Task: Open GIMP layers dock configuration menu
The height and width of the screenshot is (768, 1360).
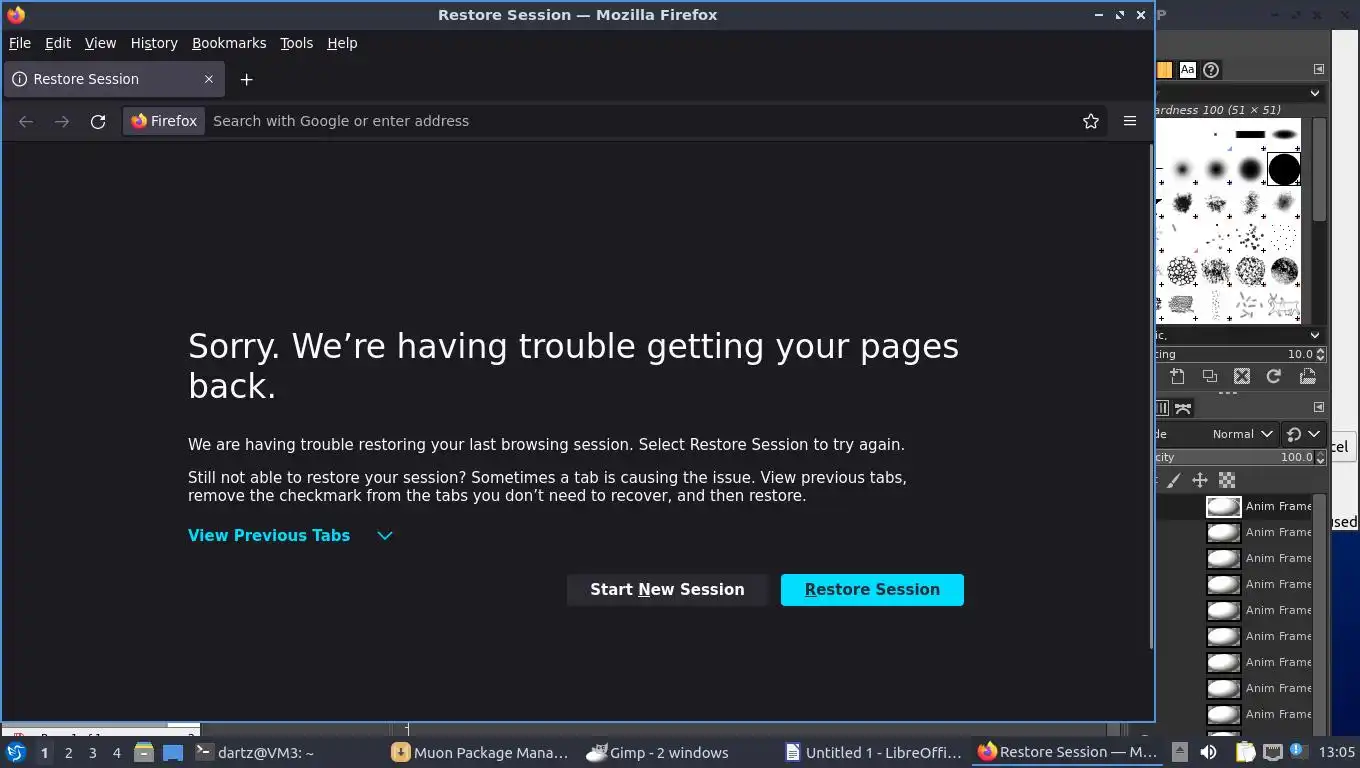Action: (1318, 407)
